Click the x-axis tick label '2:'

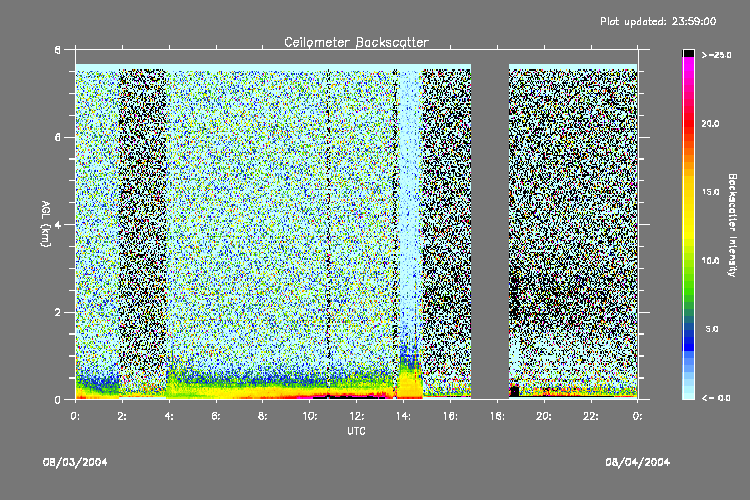point(122,416)
